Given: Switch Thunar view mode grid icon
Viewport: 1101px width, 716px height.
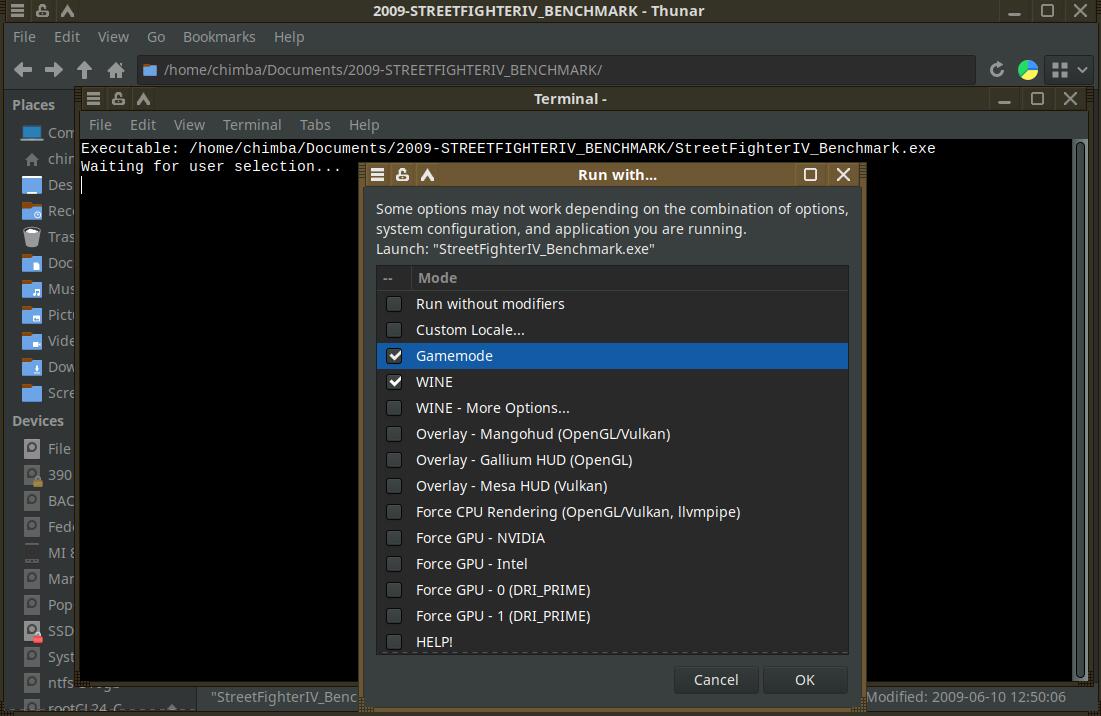Looking at the screenshot, I should 1060,69.
